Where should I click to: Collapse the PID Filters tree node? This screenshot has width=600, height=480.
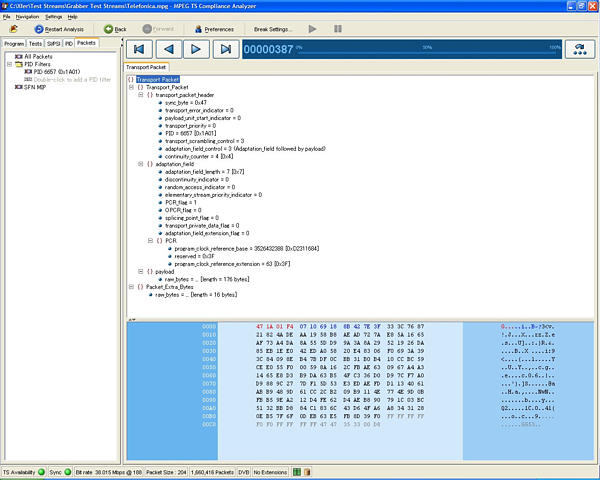(9, 64)
